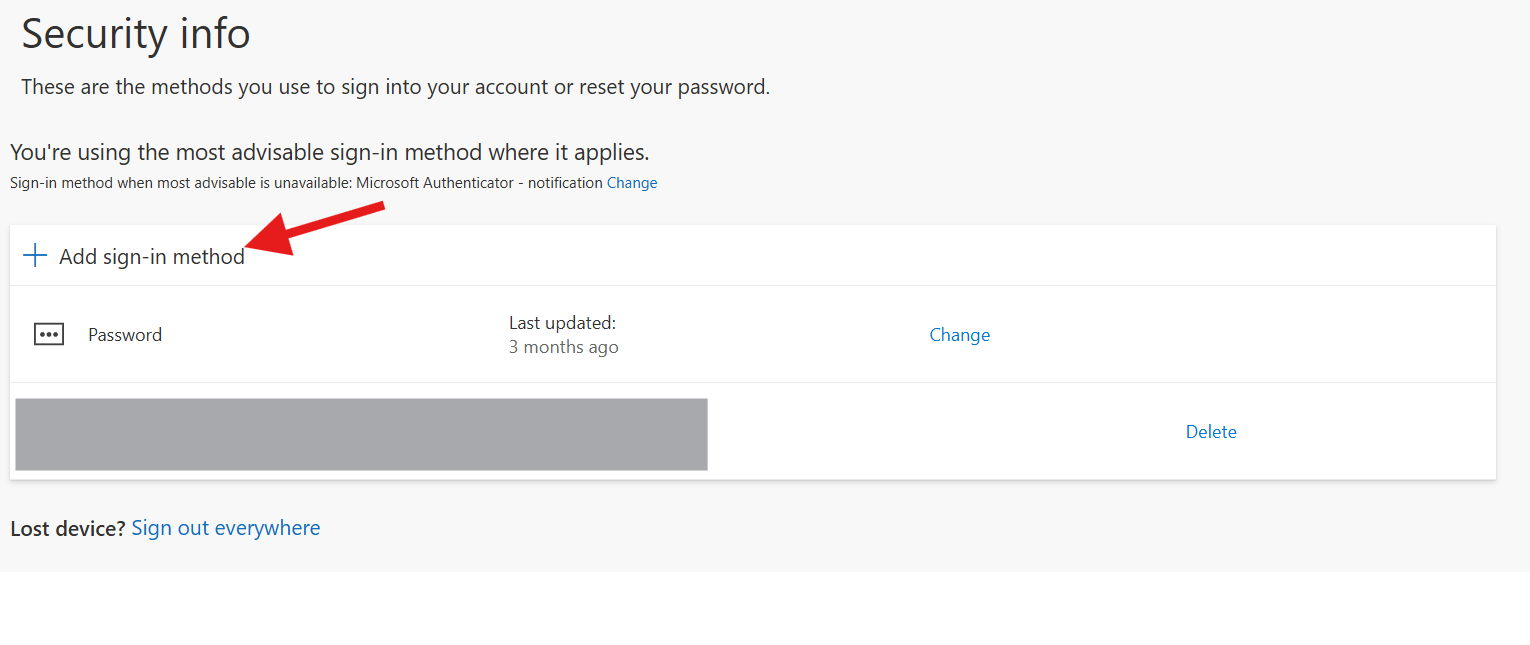Image resolution: width=1530 pixels, height=645 pixels.
Task: Sign out everywhere link
Action: click(x=226, y=528)
